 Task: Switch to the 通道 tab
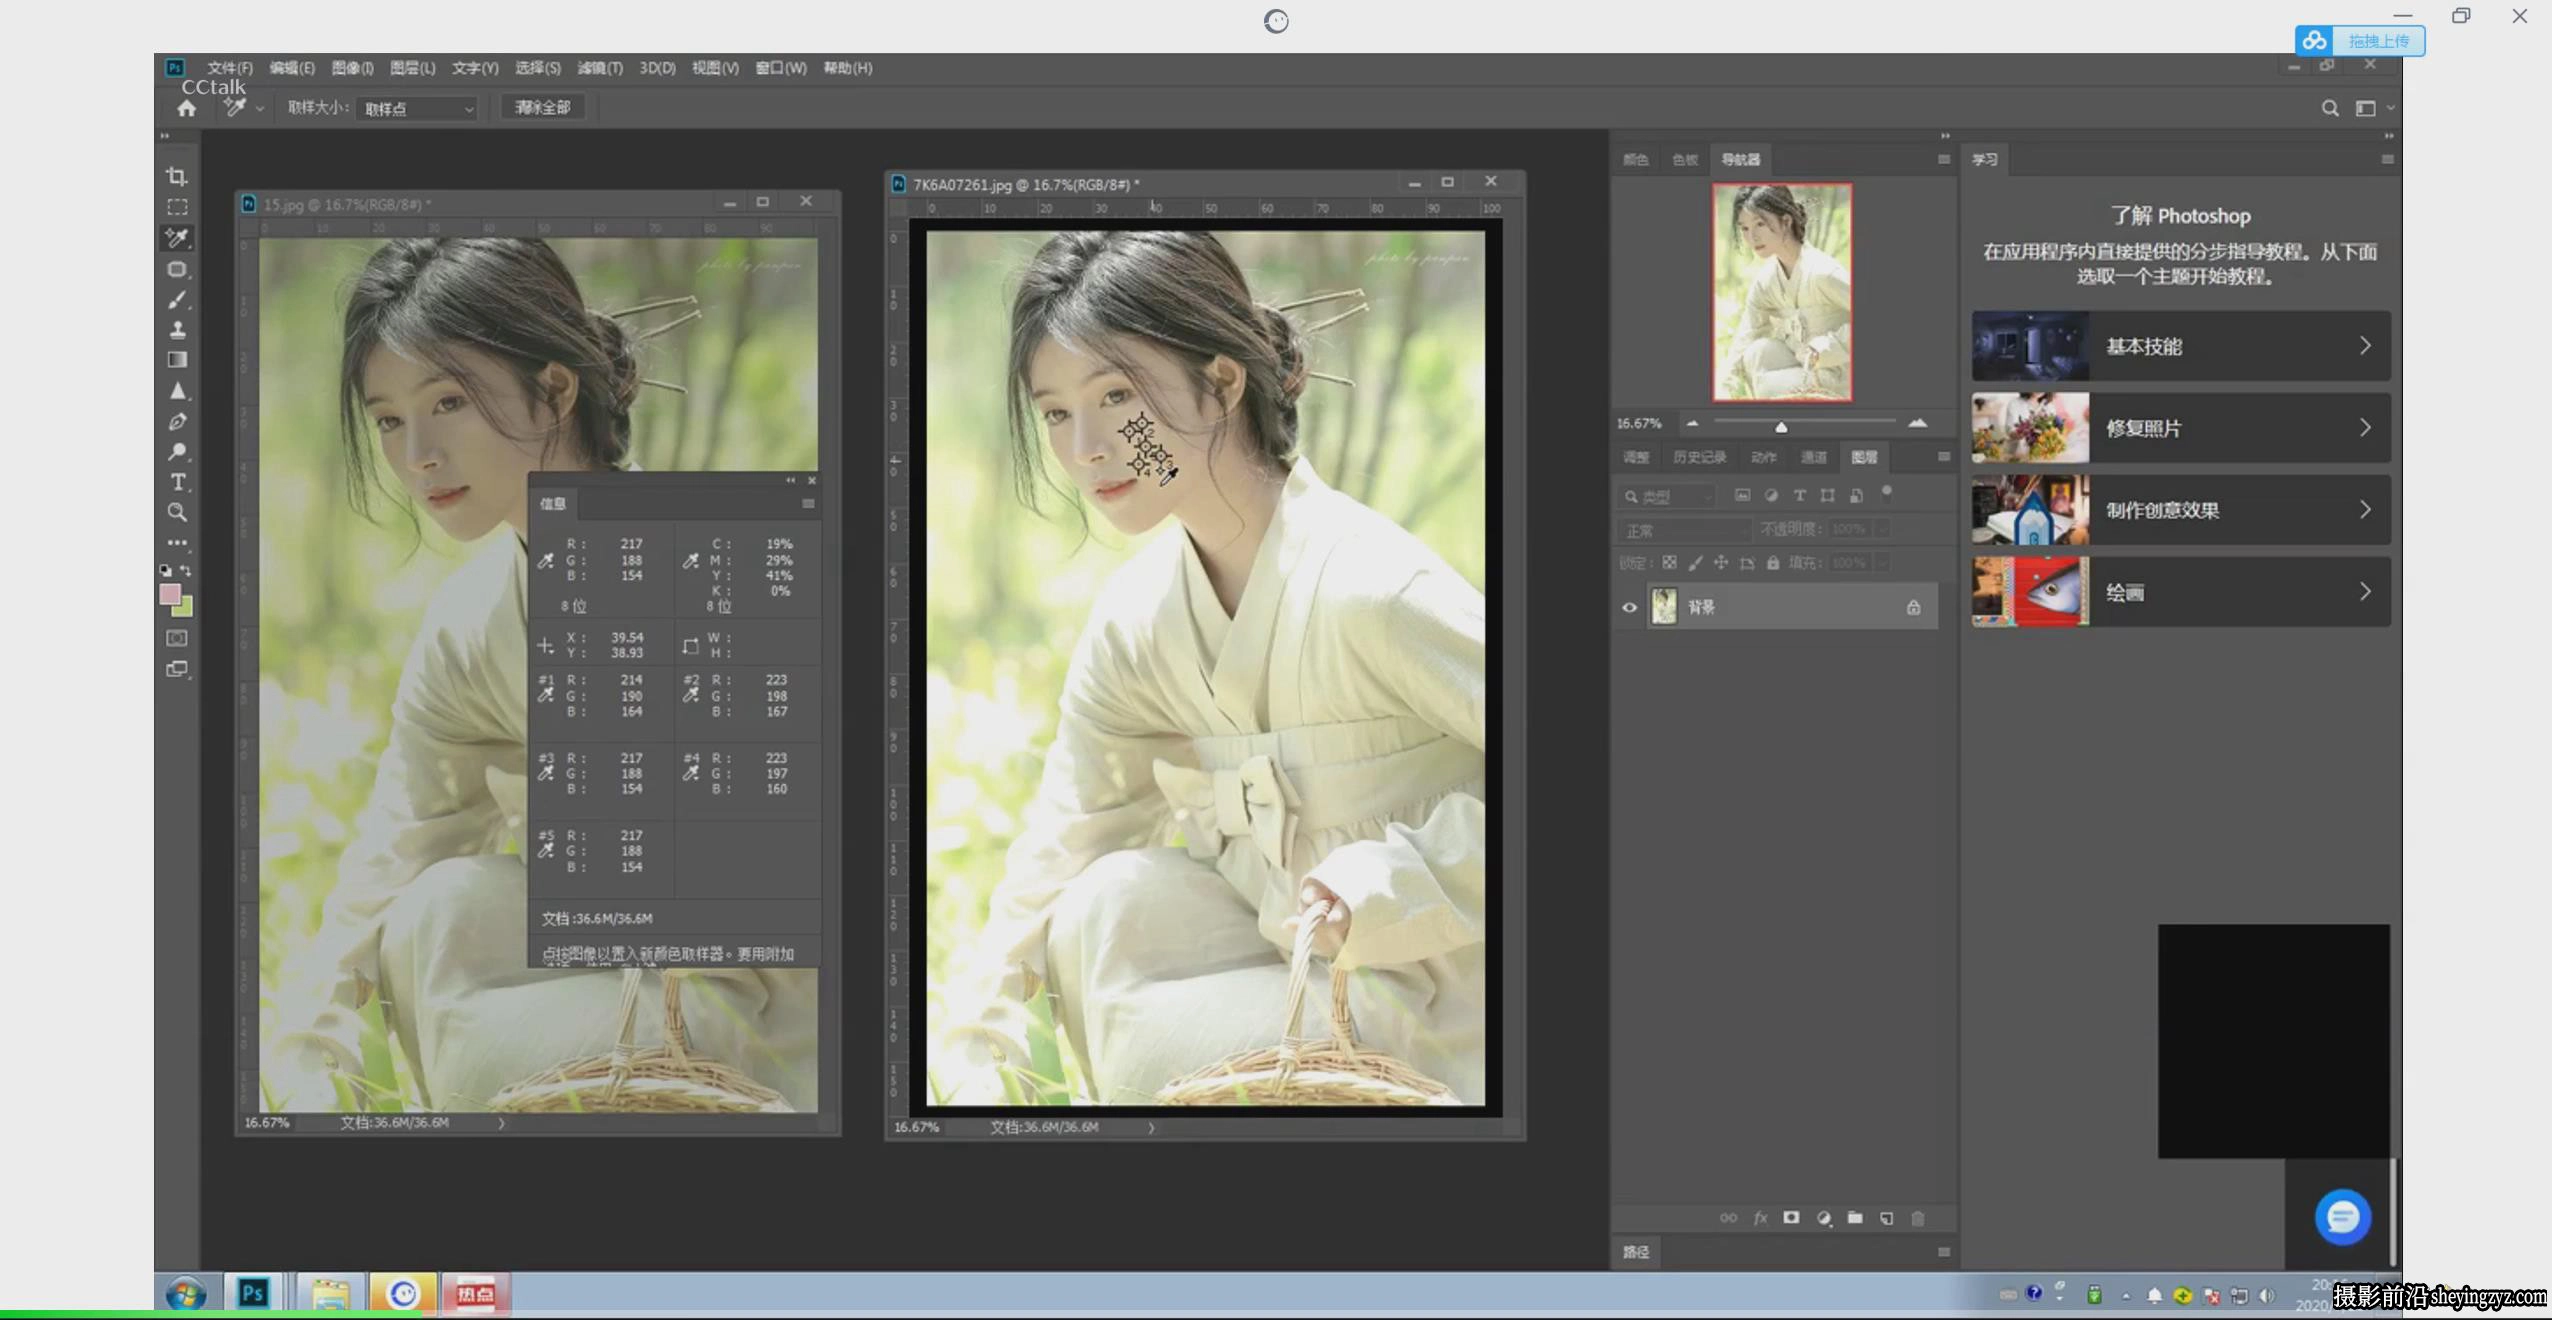(x=1813, y=457)
